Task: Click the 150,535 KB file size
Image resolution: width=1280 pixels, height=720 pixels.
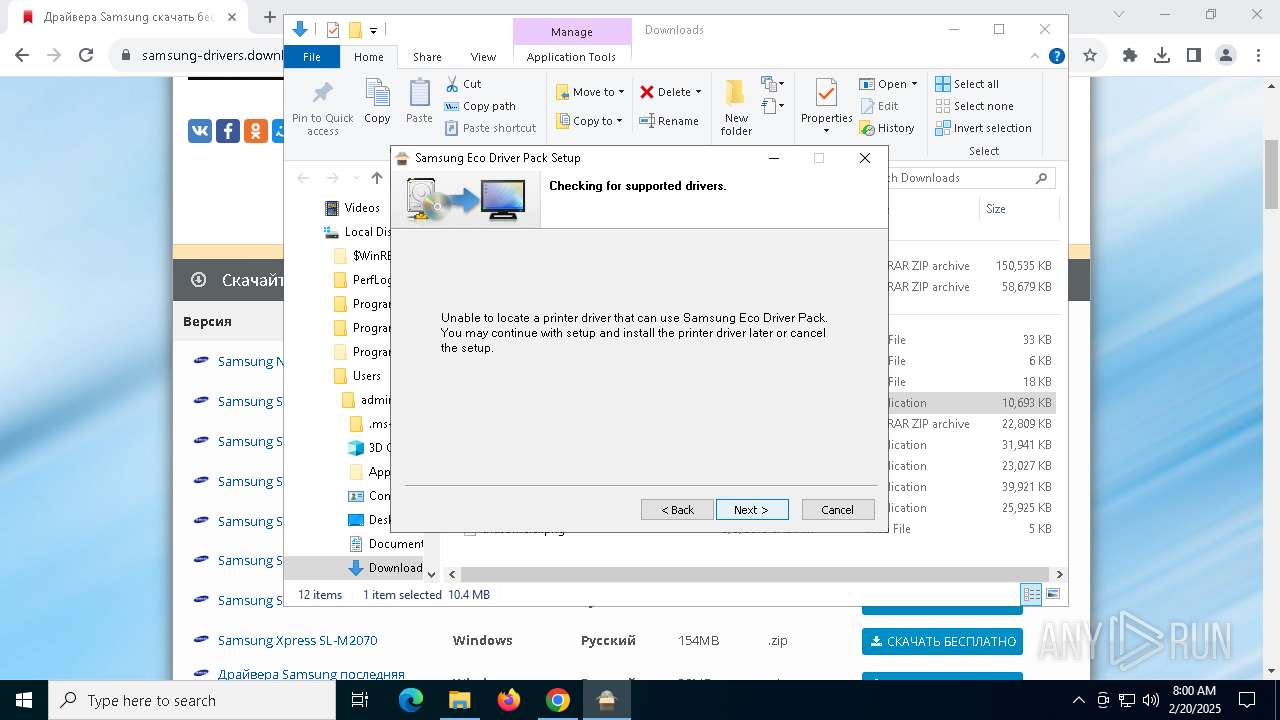Action: coord(1023,266)
